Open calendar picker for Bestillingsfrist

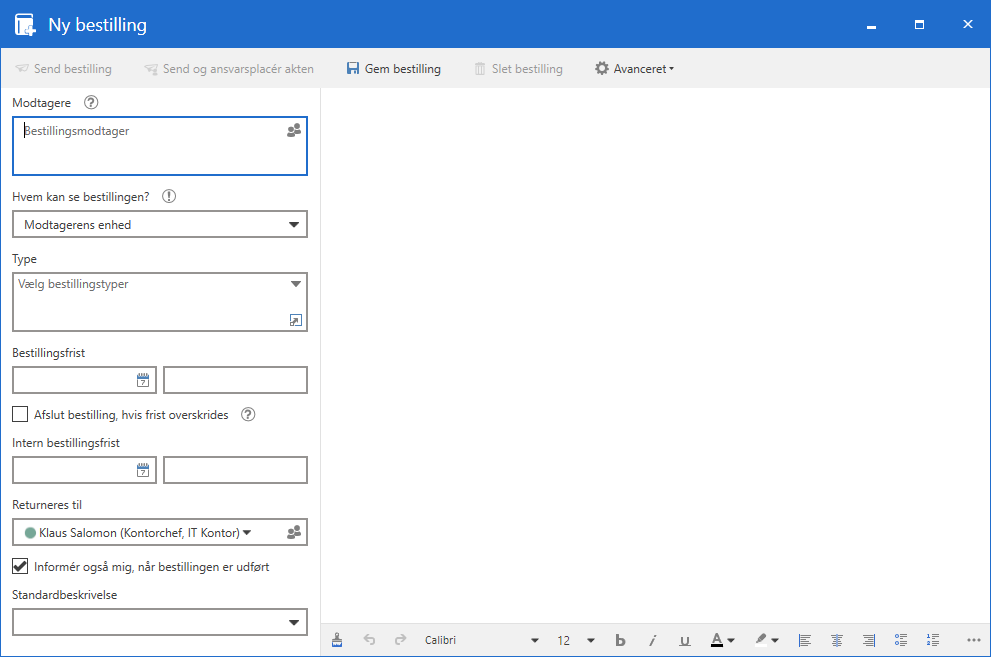tap(143, 380)
